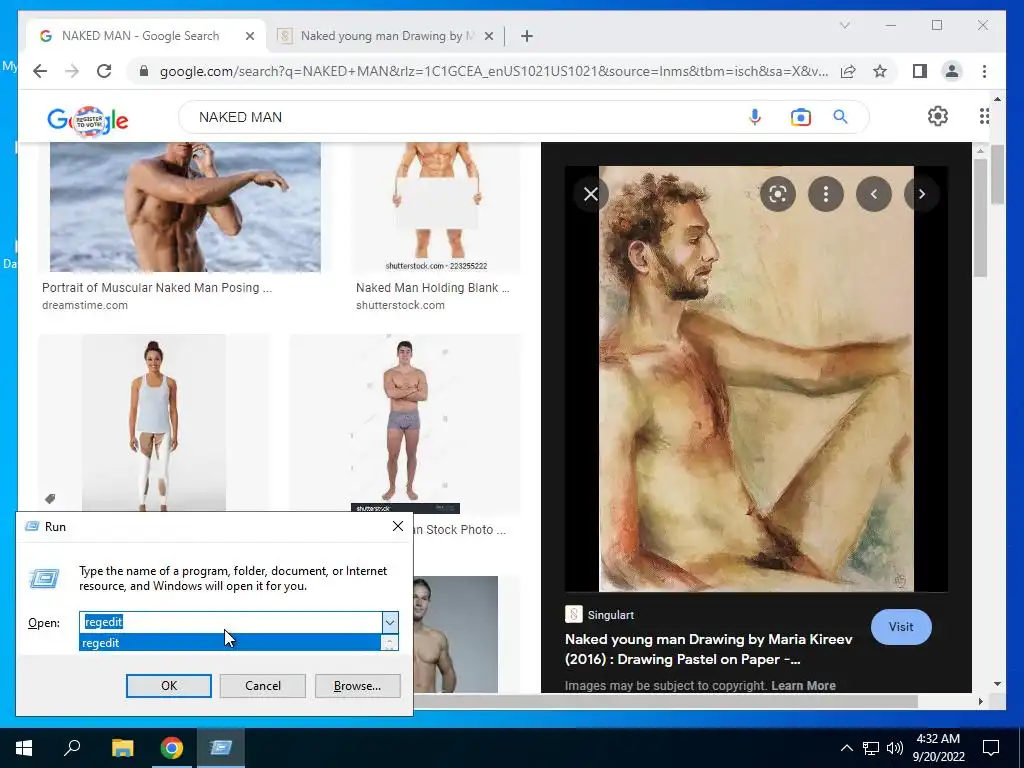Search inside image with the Lens icon
1024x768 pixels.
click(777, 194)
